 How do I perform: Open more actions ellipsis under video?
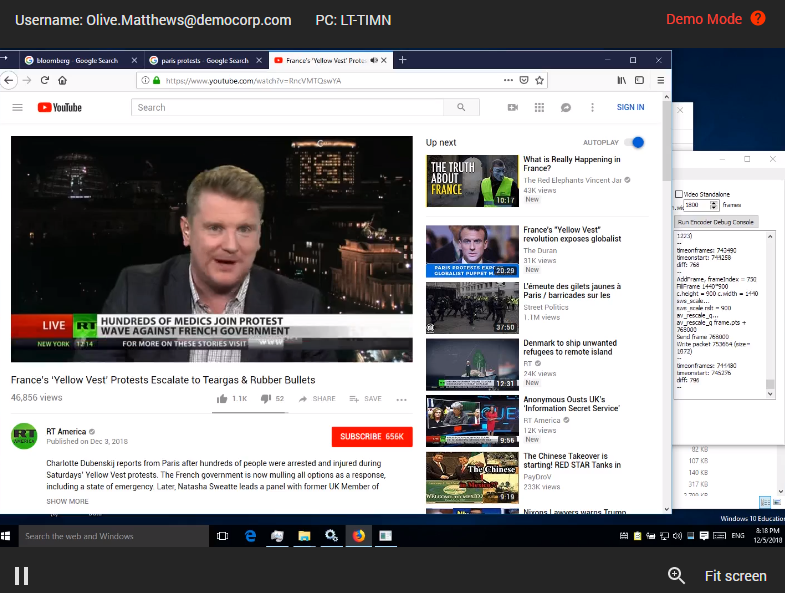pos(402,399)
